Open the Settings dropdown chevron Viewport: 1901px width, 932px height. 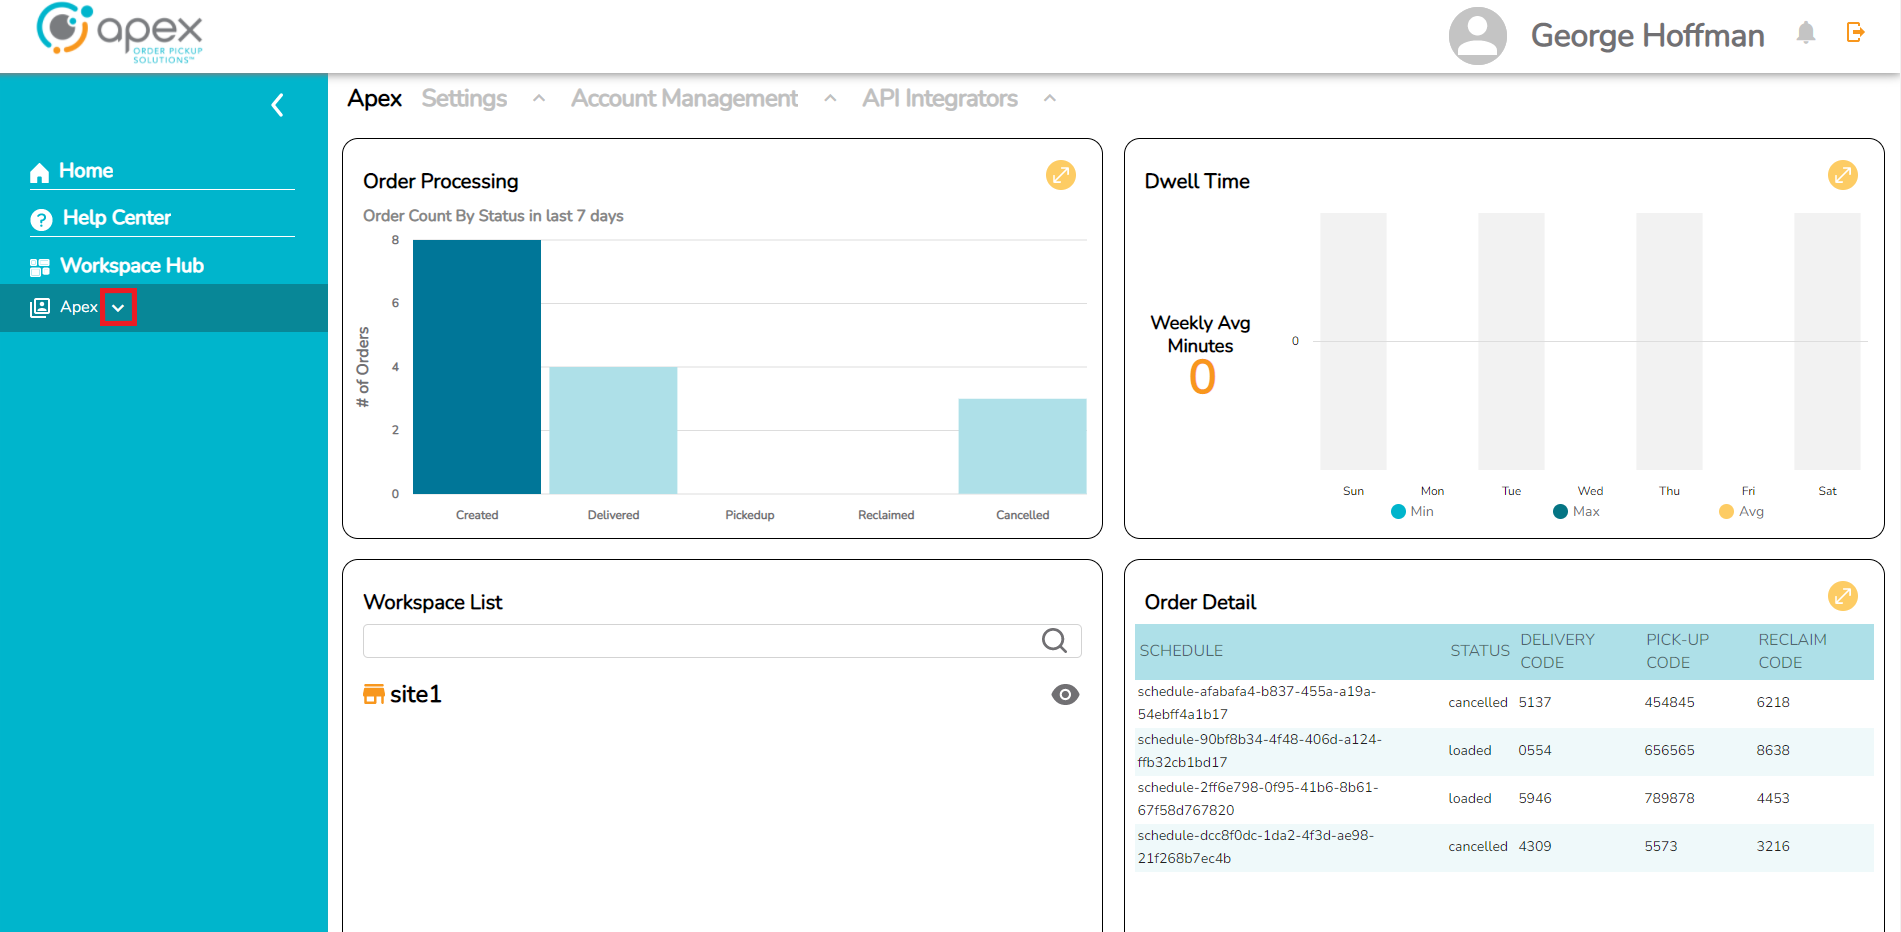coord(539,99)
